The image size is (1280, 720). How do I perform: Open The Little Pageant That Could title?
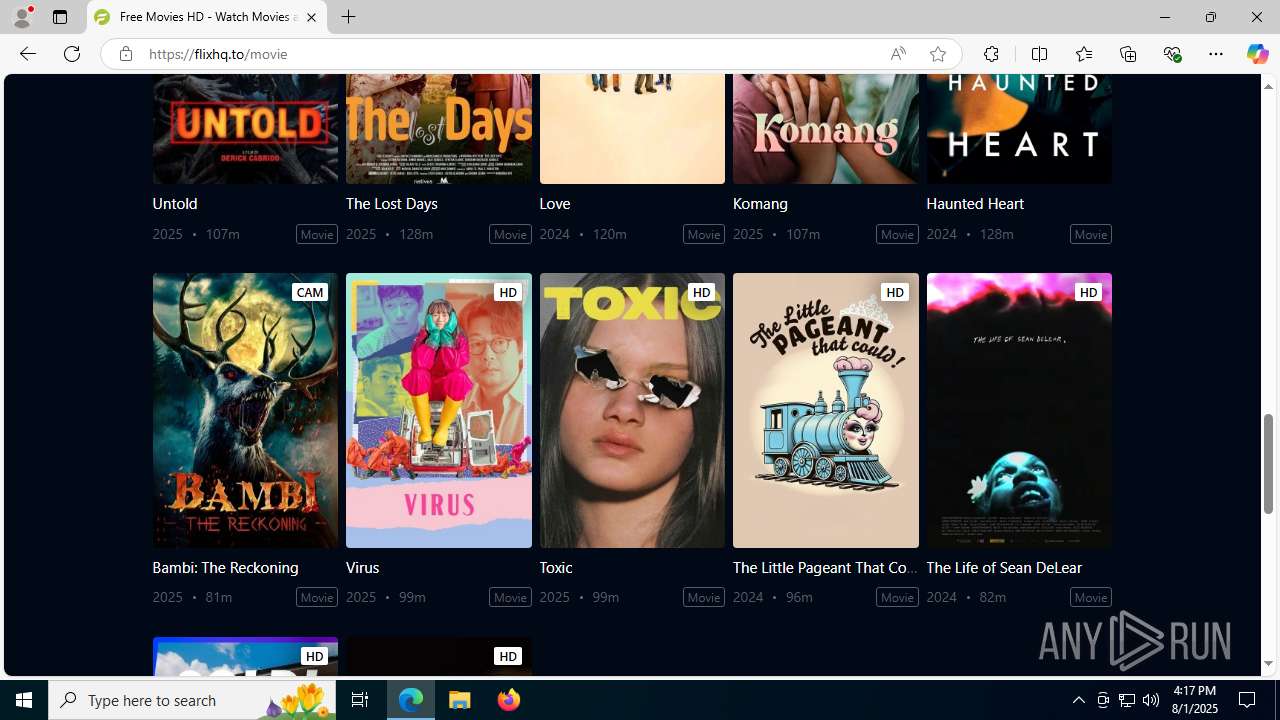coord(825,567)
